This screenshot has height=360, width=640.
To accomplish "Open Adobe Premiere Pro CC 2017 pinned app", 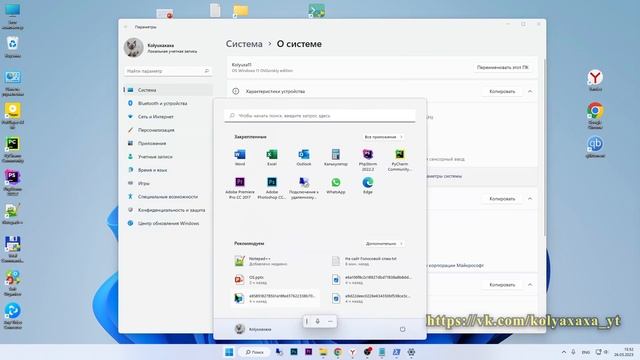I will (240, 188).
